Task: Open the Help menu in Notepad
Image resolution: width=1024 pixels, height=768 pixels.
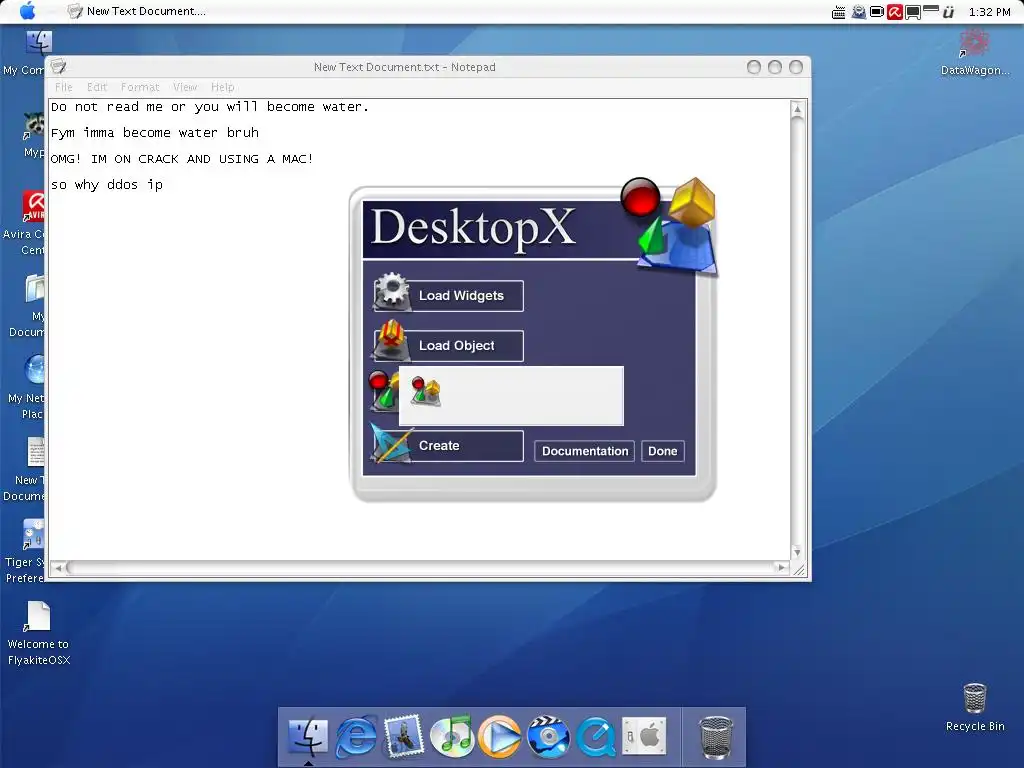Action: click(222, 87)
